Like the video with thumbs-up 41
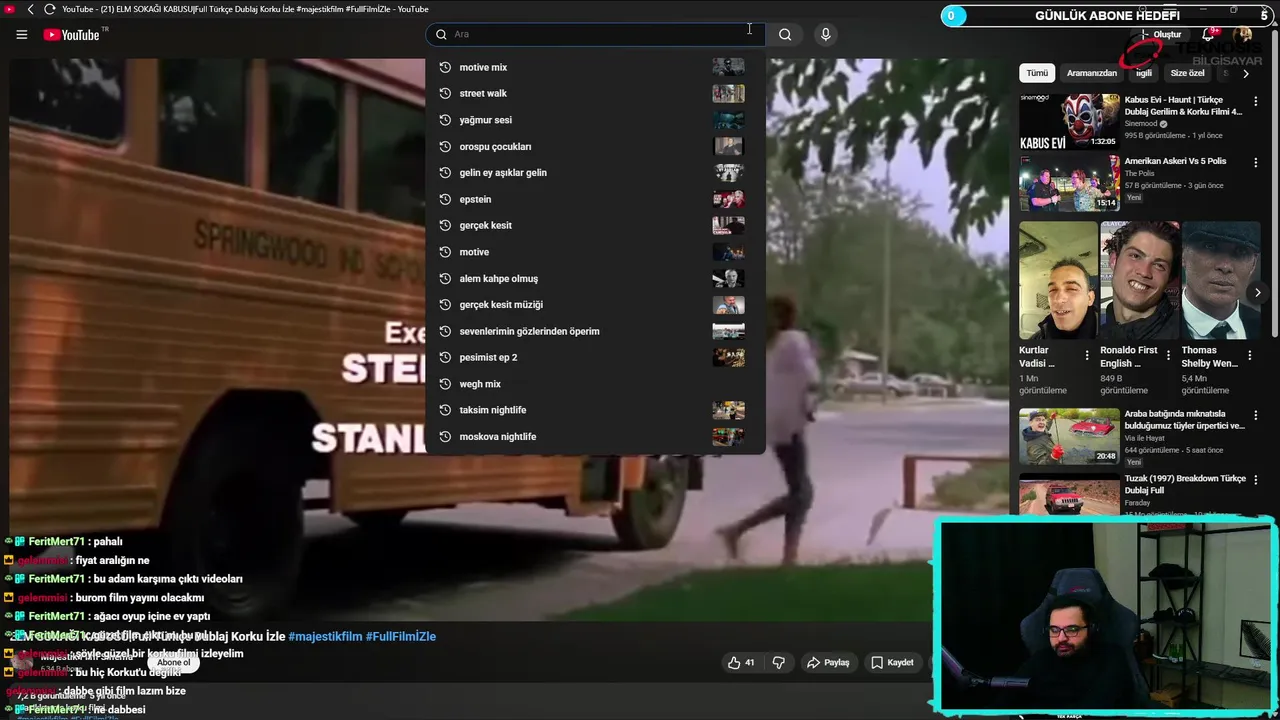 tap(741, 662)
